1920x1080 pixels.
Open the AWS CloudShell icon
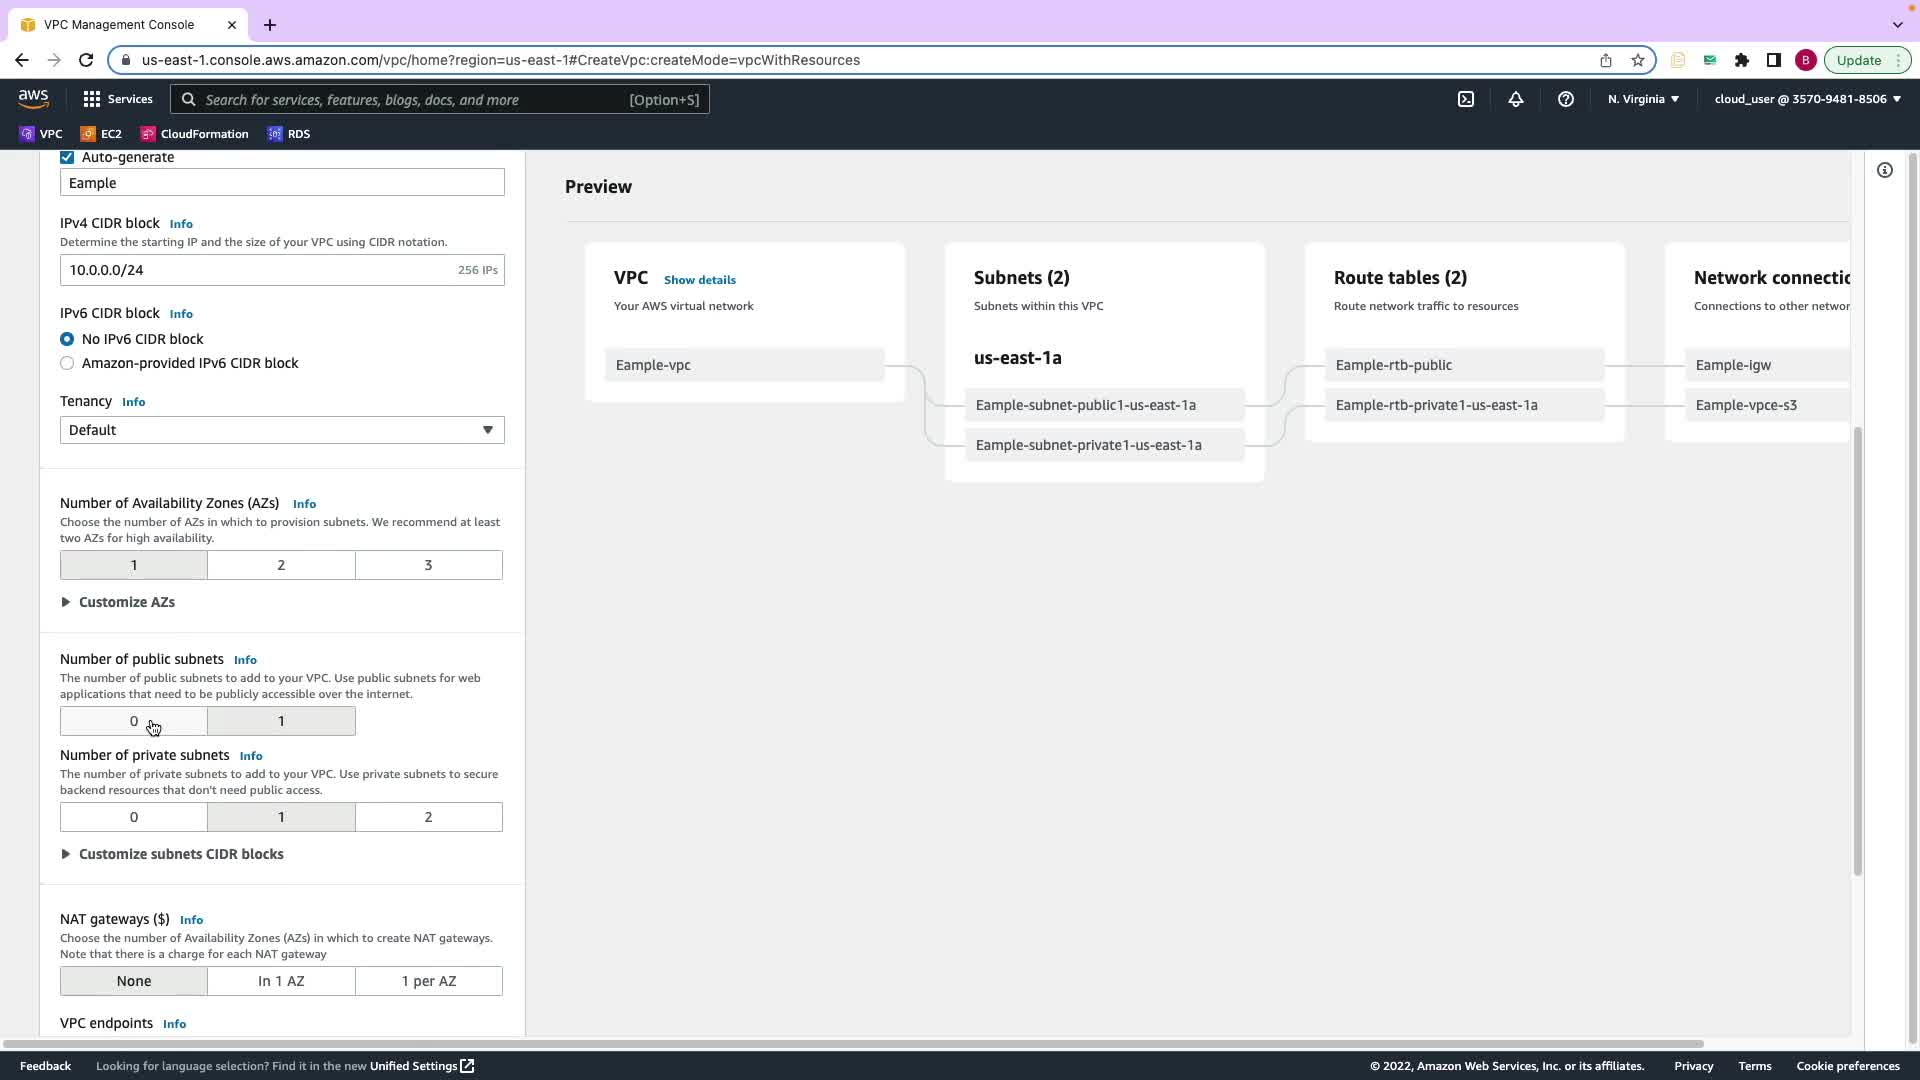1465,99
